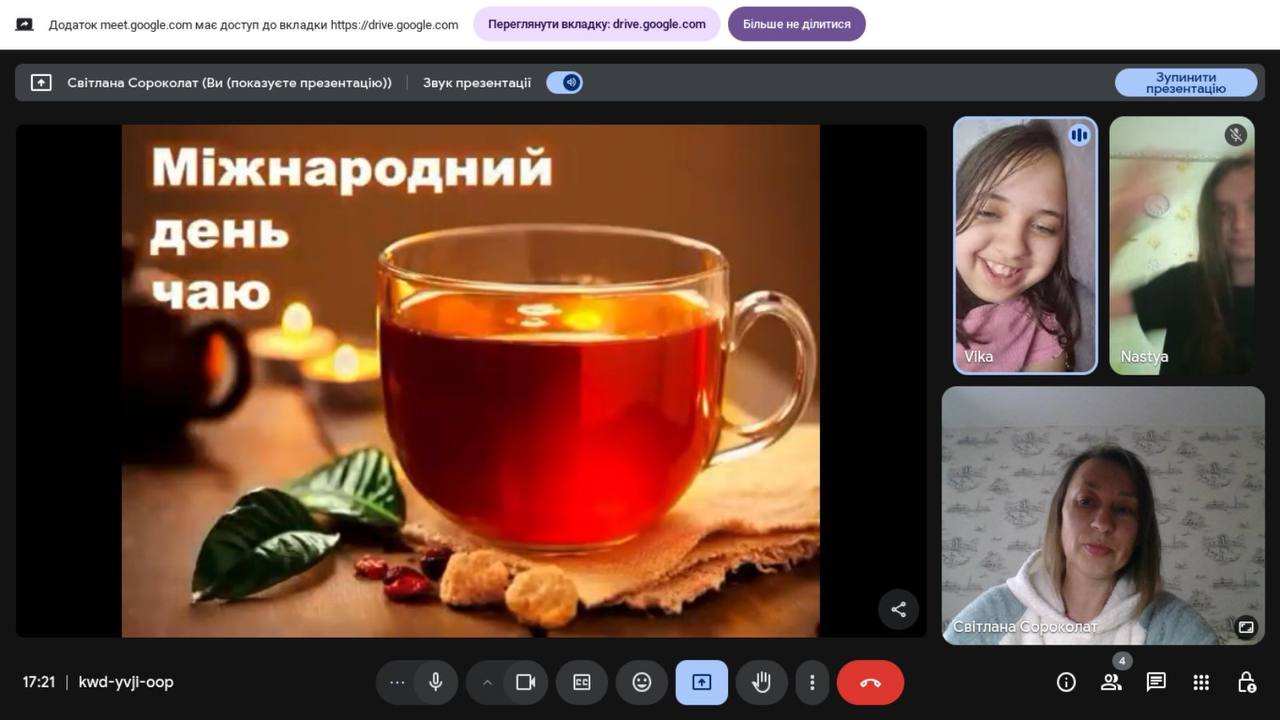
Task: Show the participants list
Action: click(x=1111, y=682)
